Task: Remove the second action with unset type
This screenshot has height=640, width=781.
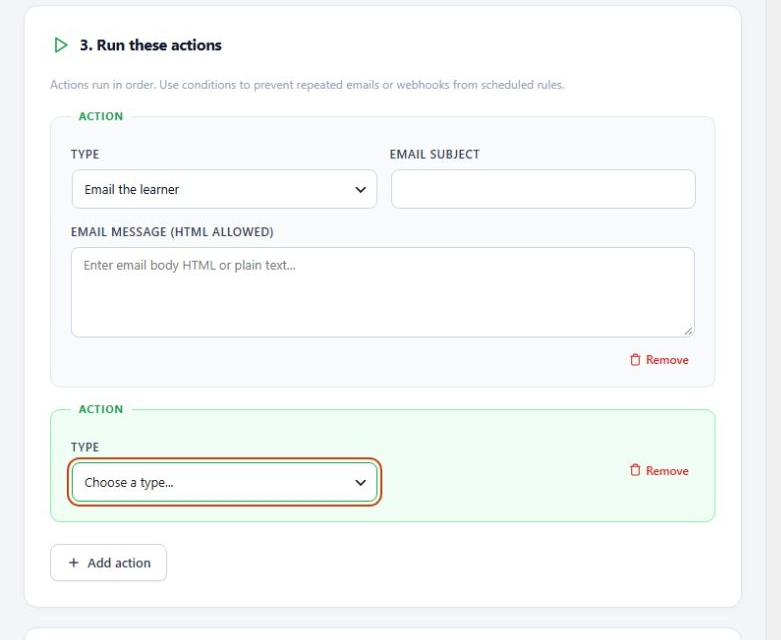Action: pos(659,471)
